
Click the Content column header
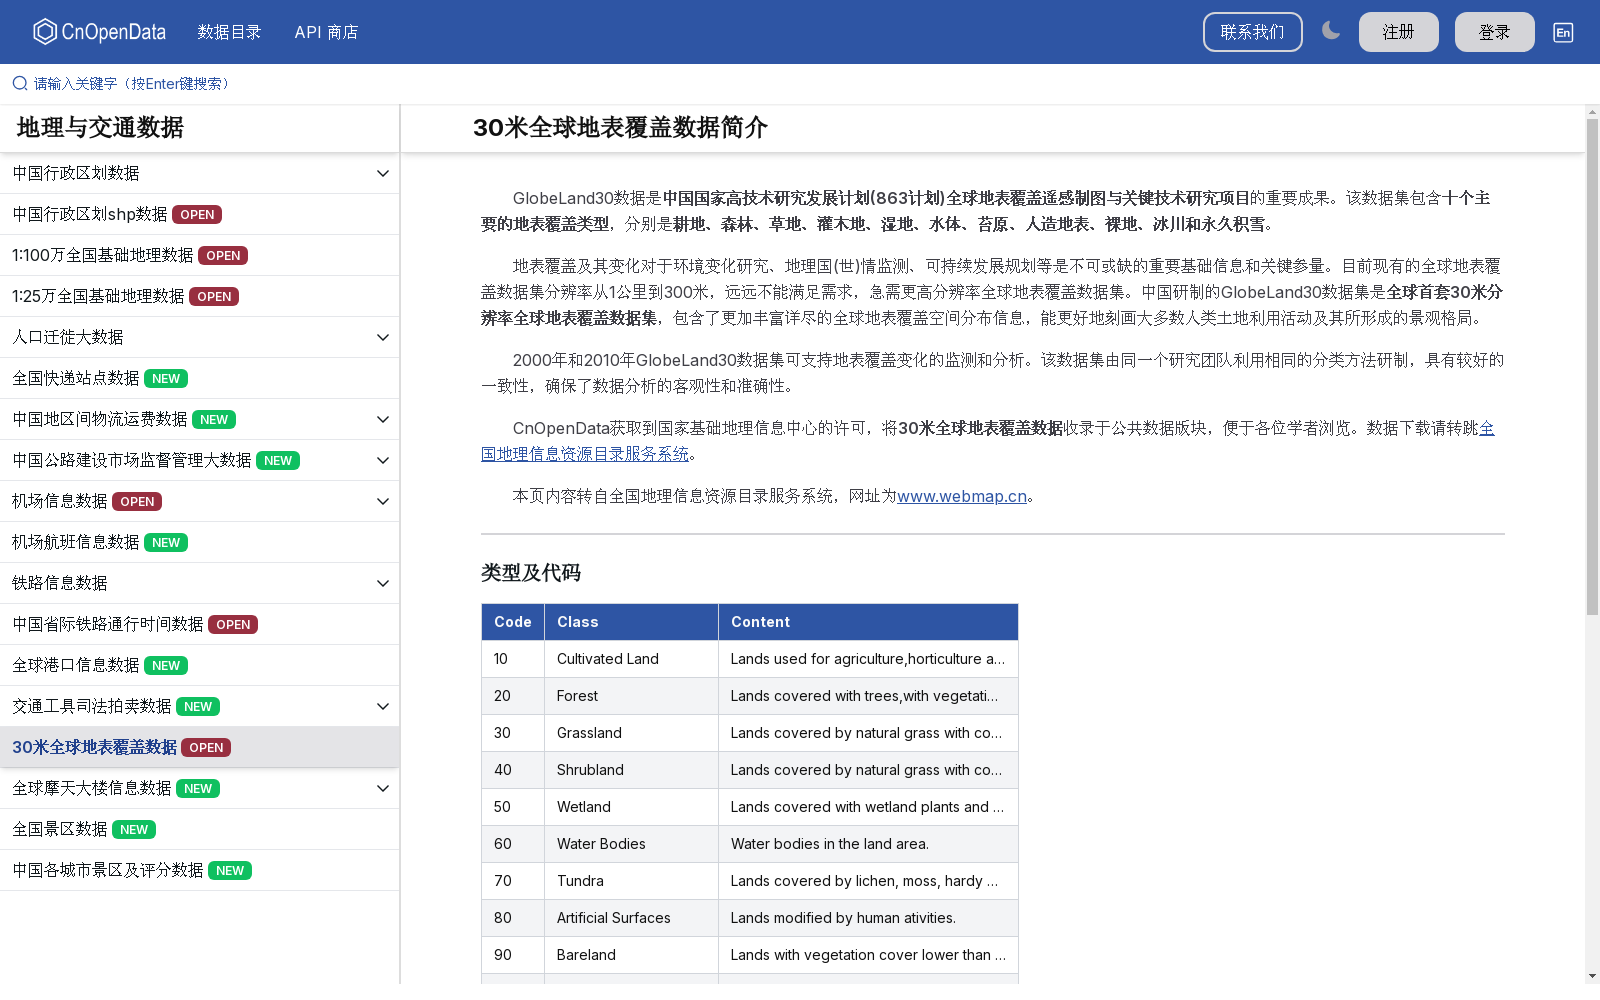click(x=868, y=622)
